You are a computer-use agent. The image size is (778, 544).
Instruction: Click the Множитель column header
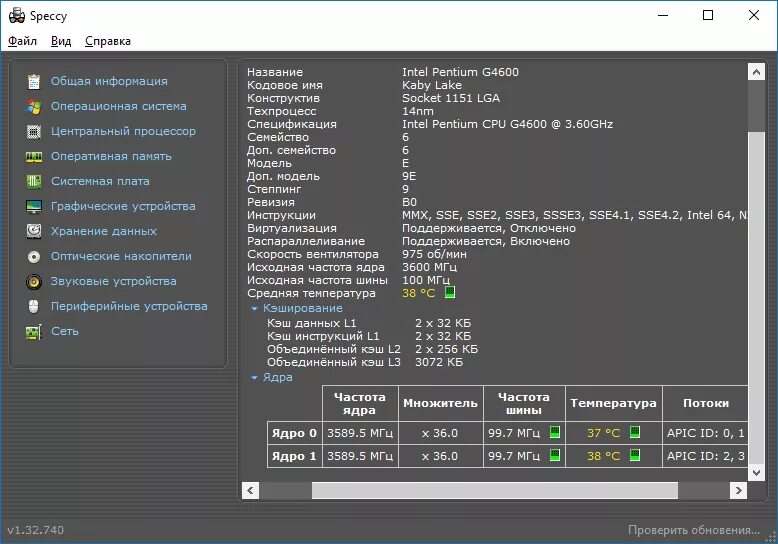point(441,404)
